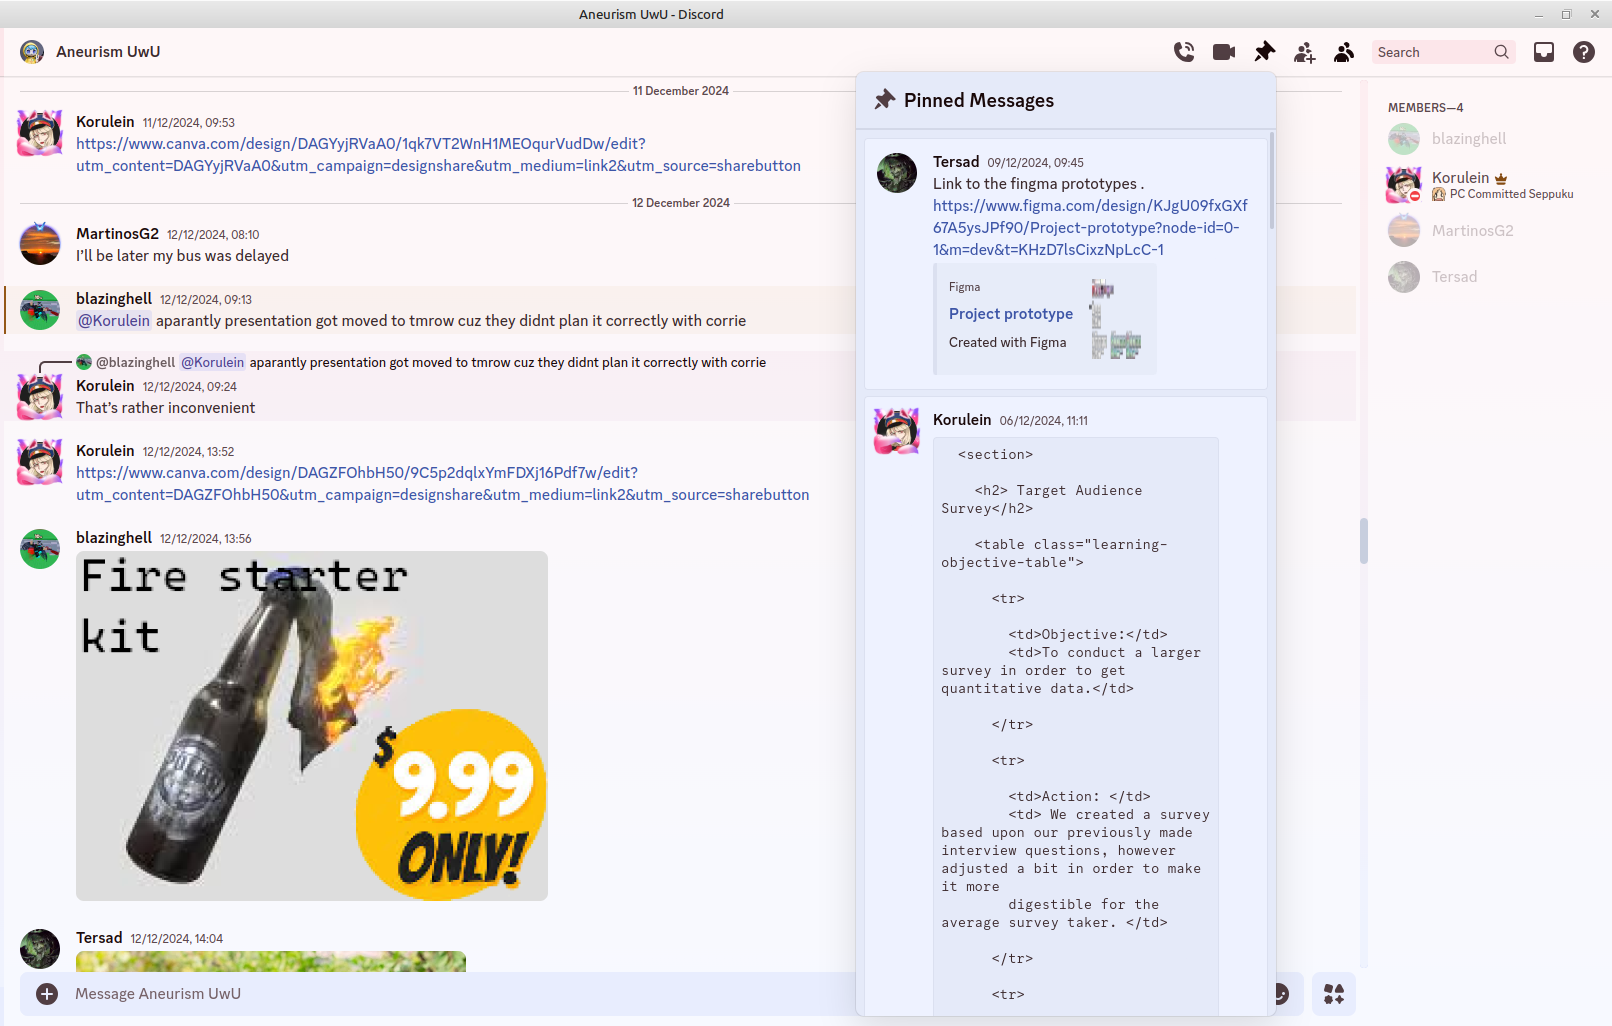Screen dimensions: 1612x1026
Task: Close the pinned messages via pin icon
Action: [x=1265, y=52]
